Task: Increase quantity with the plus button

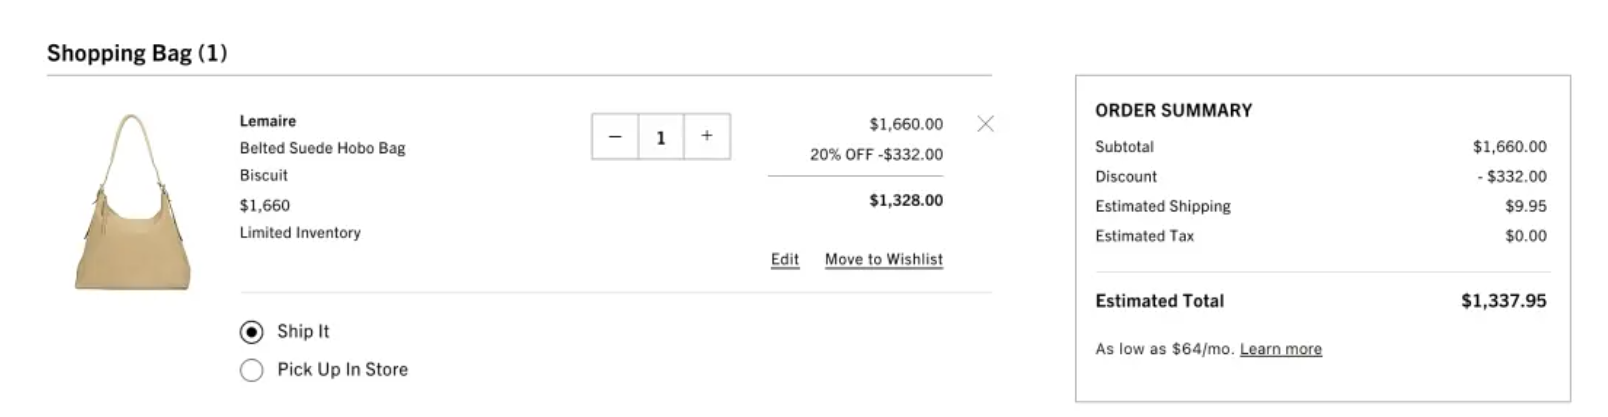Action: click(707, 136)
